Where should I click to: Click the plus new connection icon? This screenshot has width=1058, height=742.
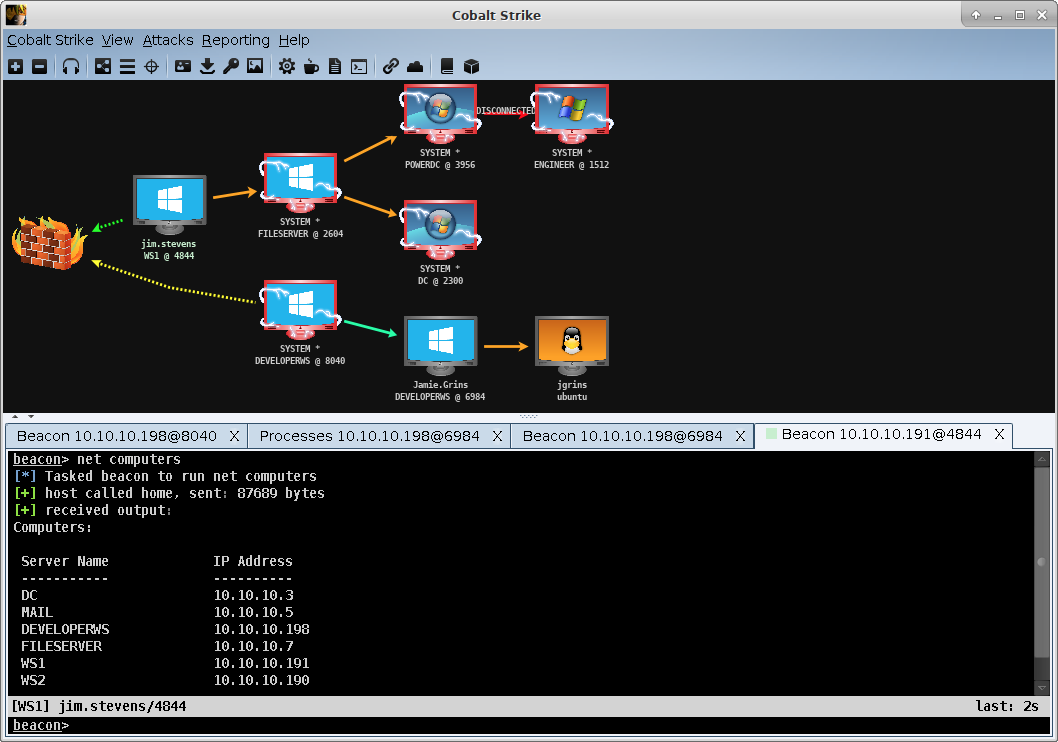(x=15, y=67)
